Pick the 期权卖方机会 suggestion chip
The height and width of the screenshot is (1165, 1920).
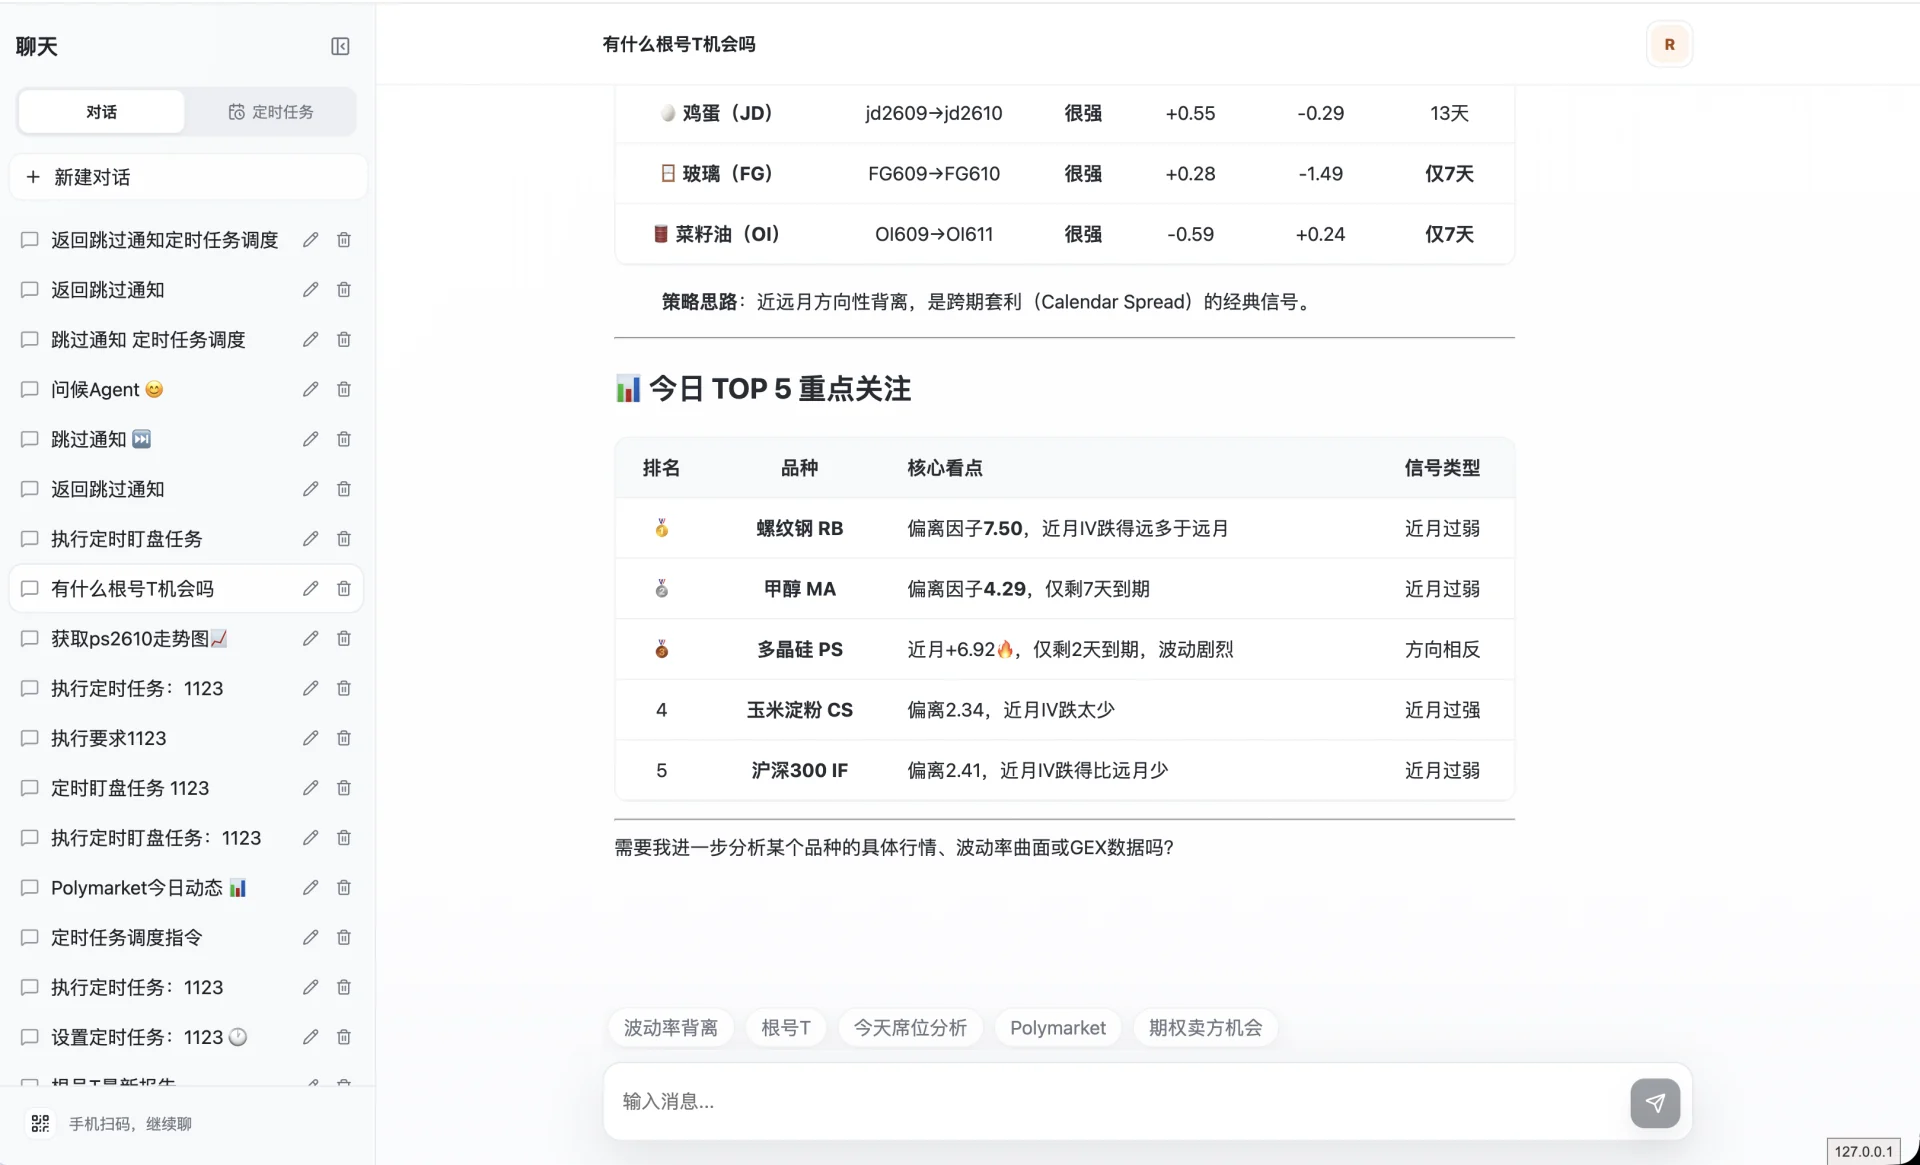click(1205, 1028)
